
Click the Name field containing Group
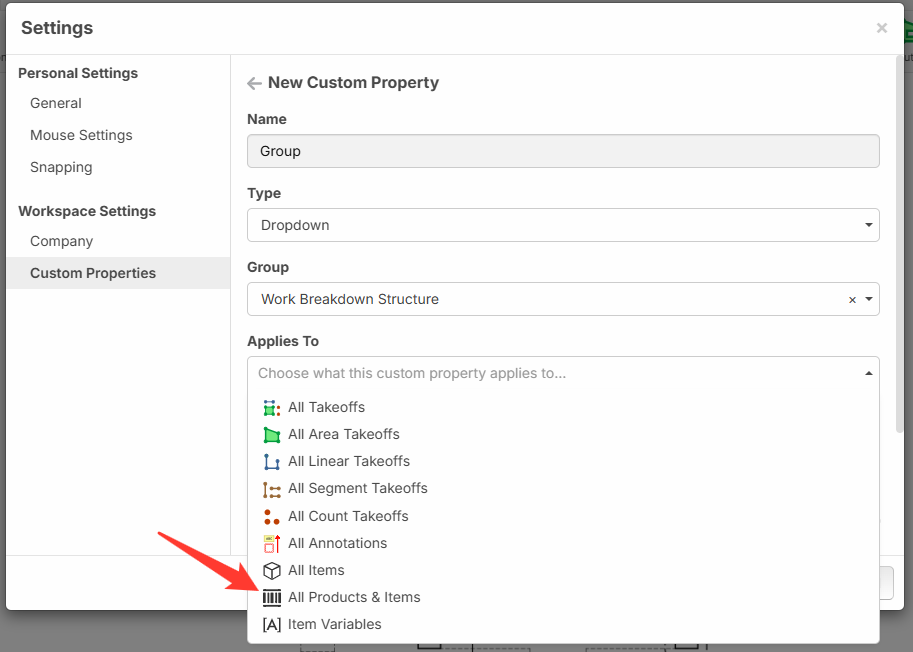point(563,151)
